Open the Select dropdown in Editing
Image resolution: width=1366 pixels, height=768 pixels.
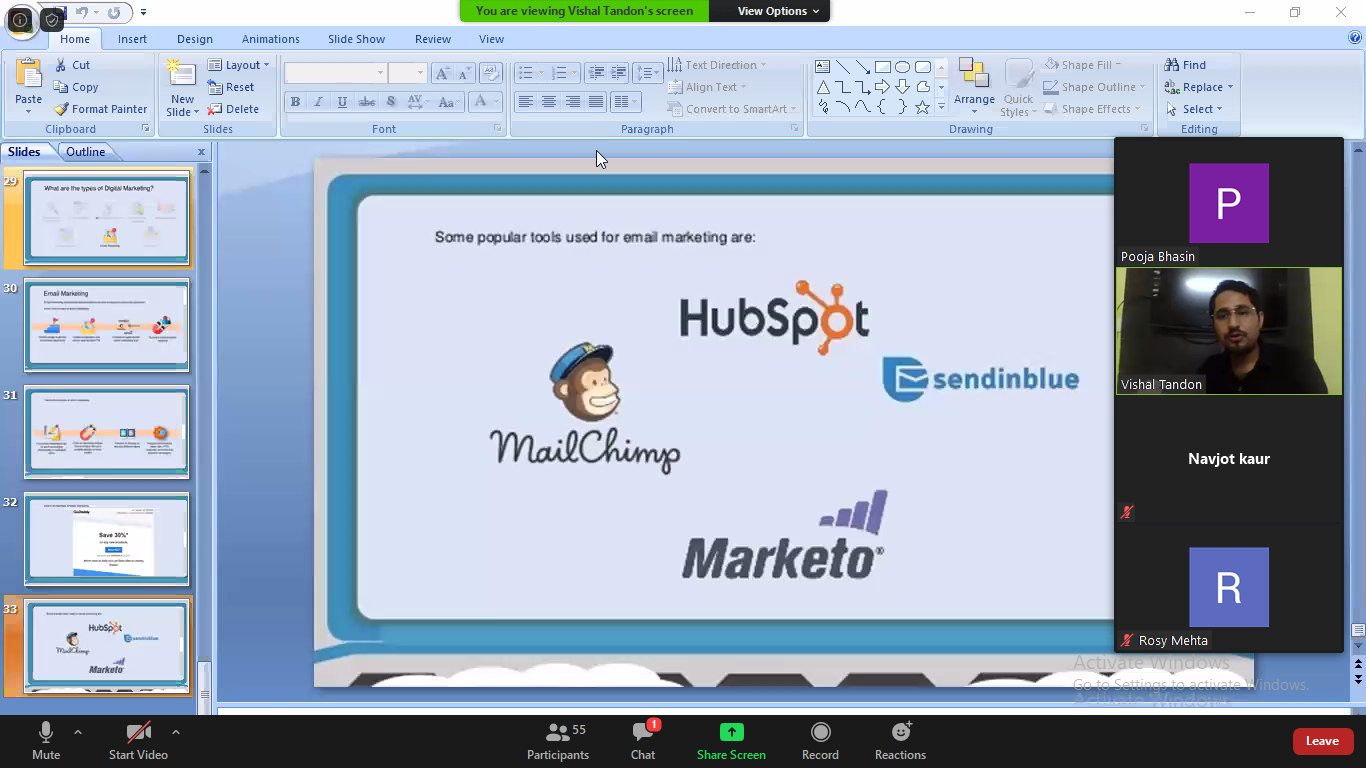[1194, 109]
